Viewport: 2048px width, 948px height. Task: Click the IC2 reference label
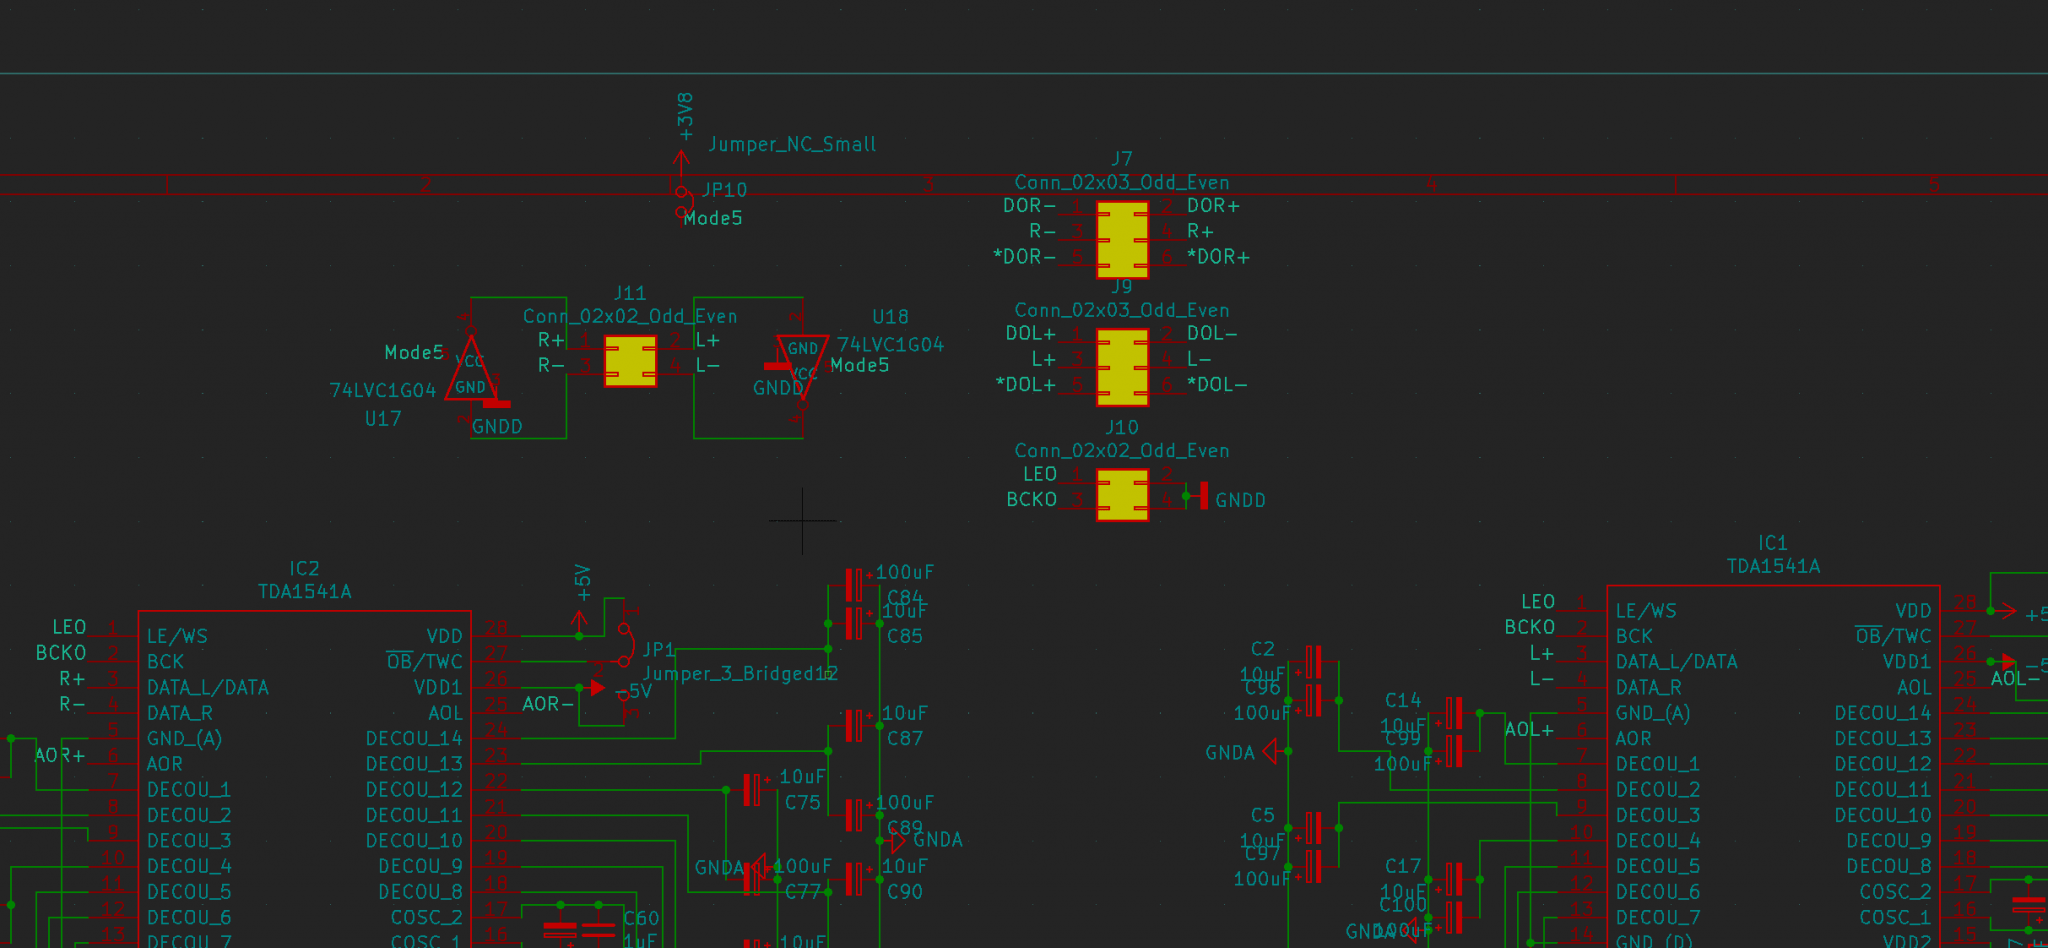point(304,568)
